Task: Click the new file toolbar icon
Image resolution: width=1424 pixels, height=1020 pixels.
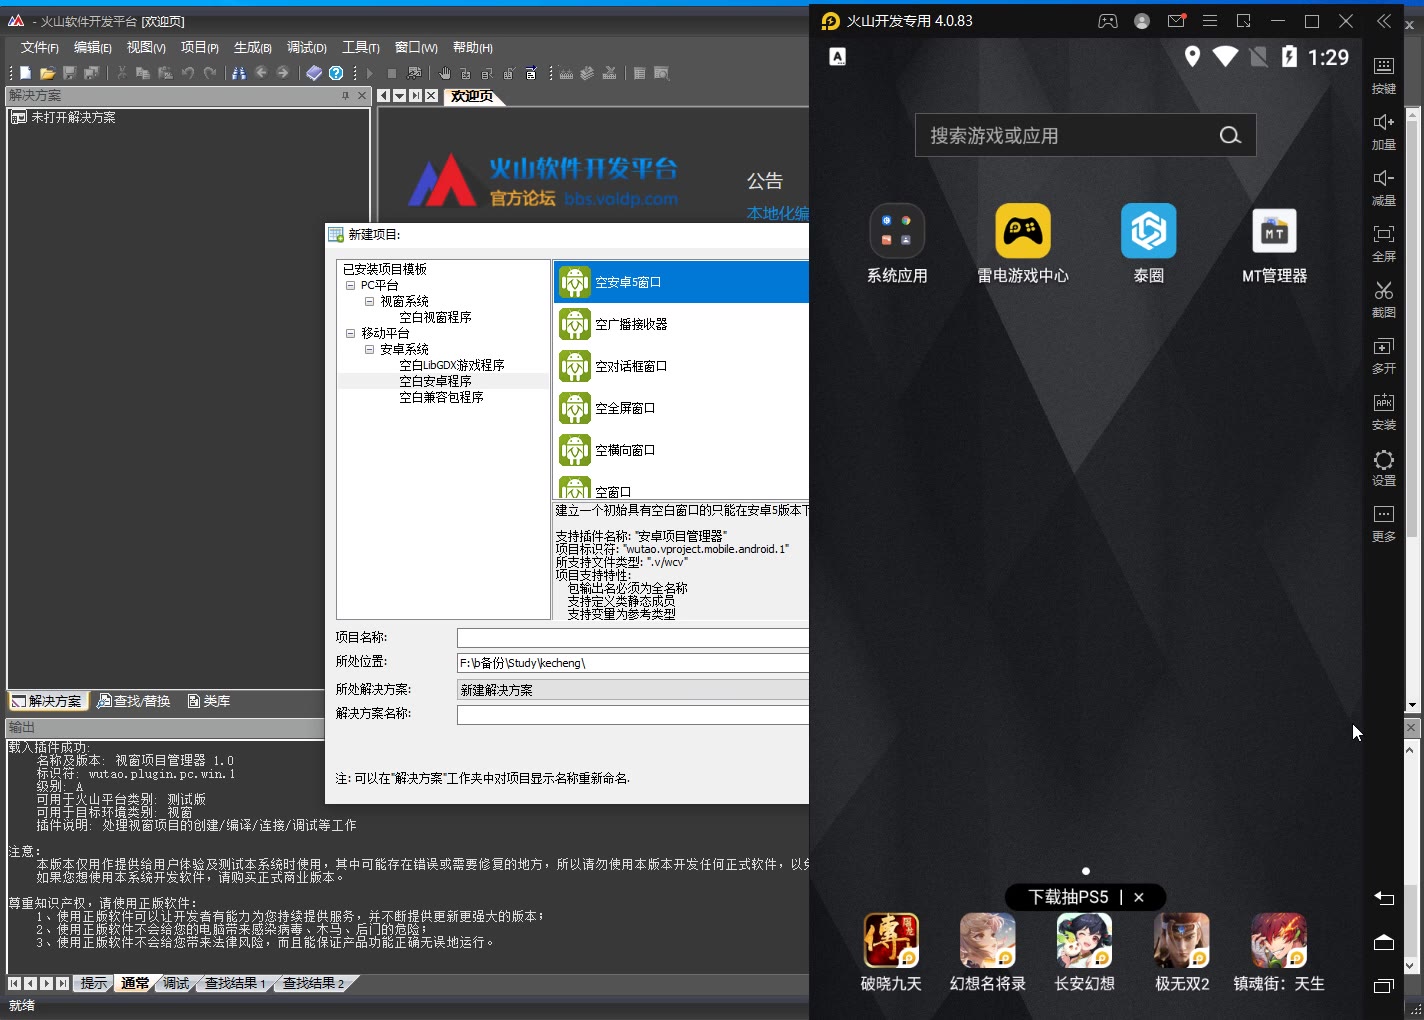Action: [26, 73]
